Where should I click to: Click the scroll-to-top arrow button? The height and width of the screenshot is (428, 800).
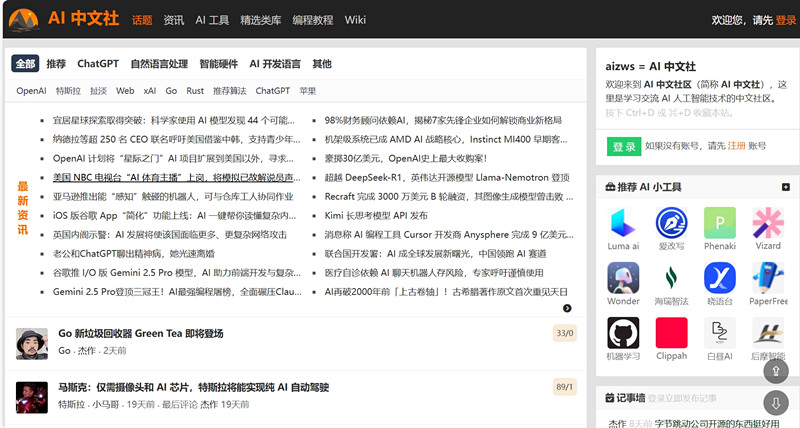[776, 371]
